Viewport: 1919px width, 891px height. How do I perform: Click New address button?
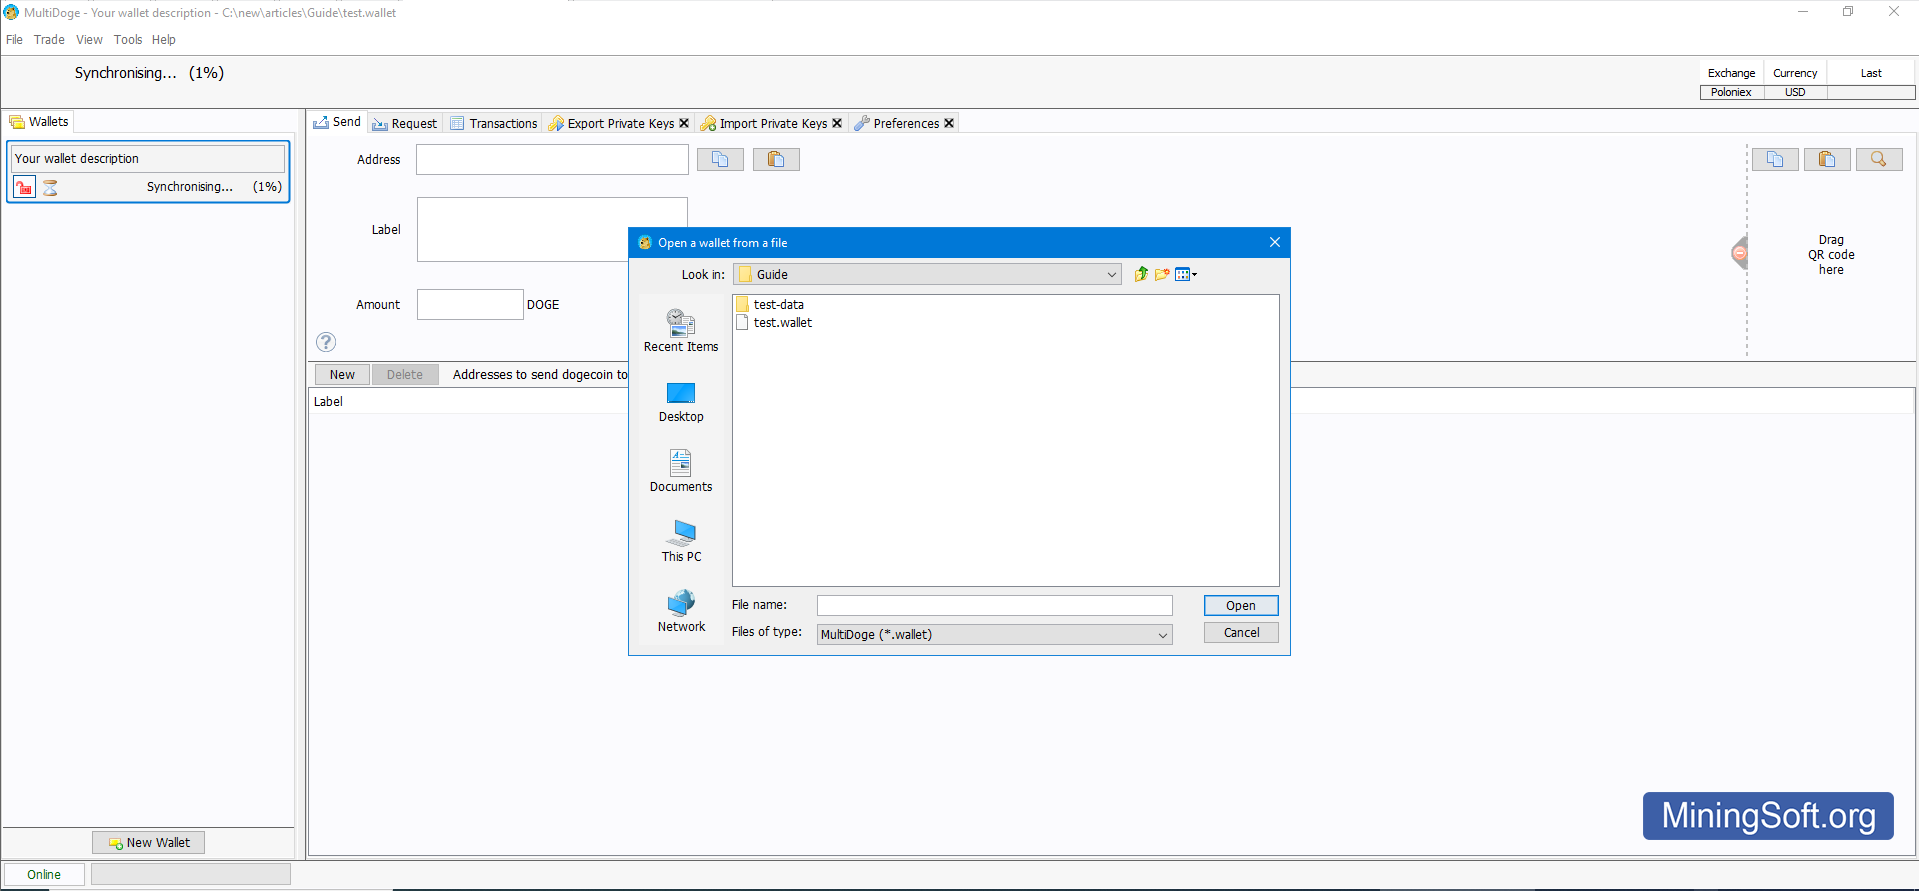click(x=342, y=374)
